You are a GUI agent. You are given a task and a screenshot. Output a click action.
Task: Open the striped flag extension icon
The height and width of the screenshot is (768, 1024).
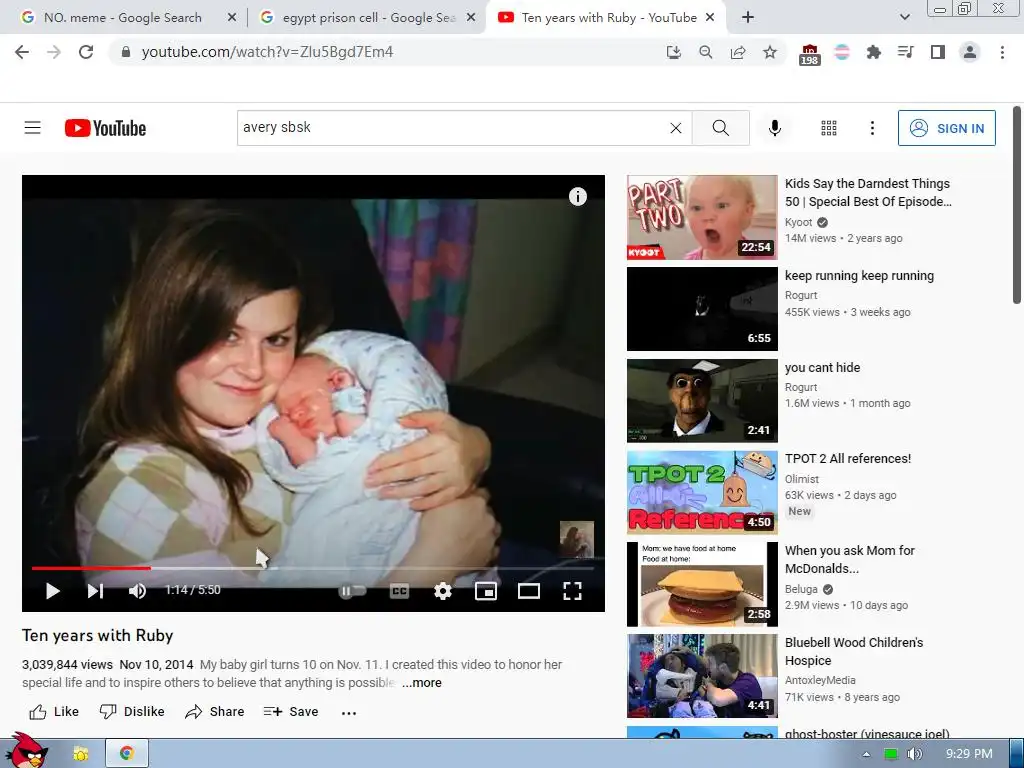tap(842, 52)
